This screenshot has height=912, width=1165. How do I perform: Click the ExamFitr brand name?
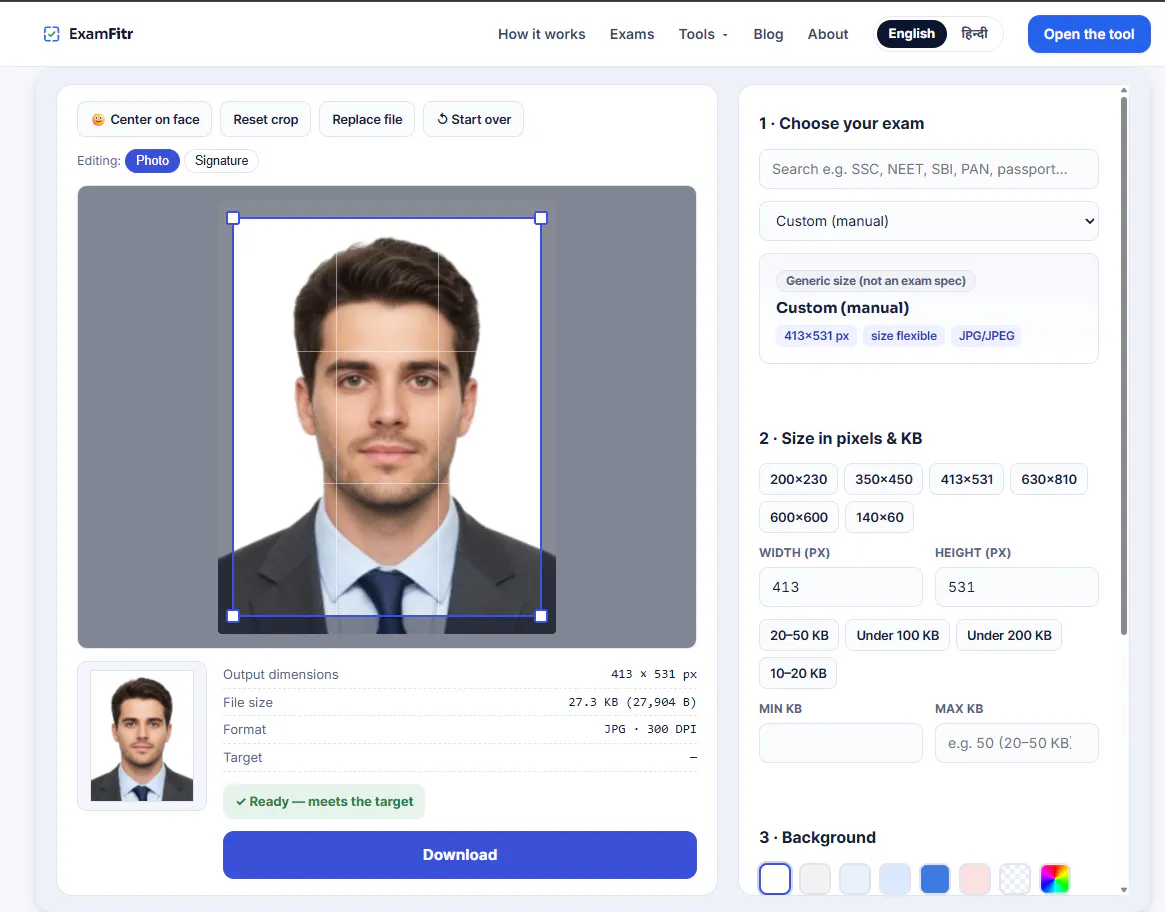[x=101, y=34]
